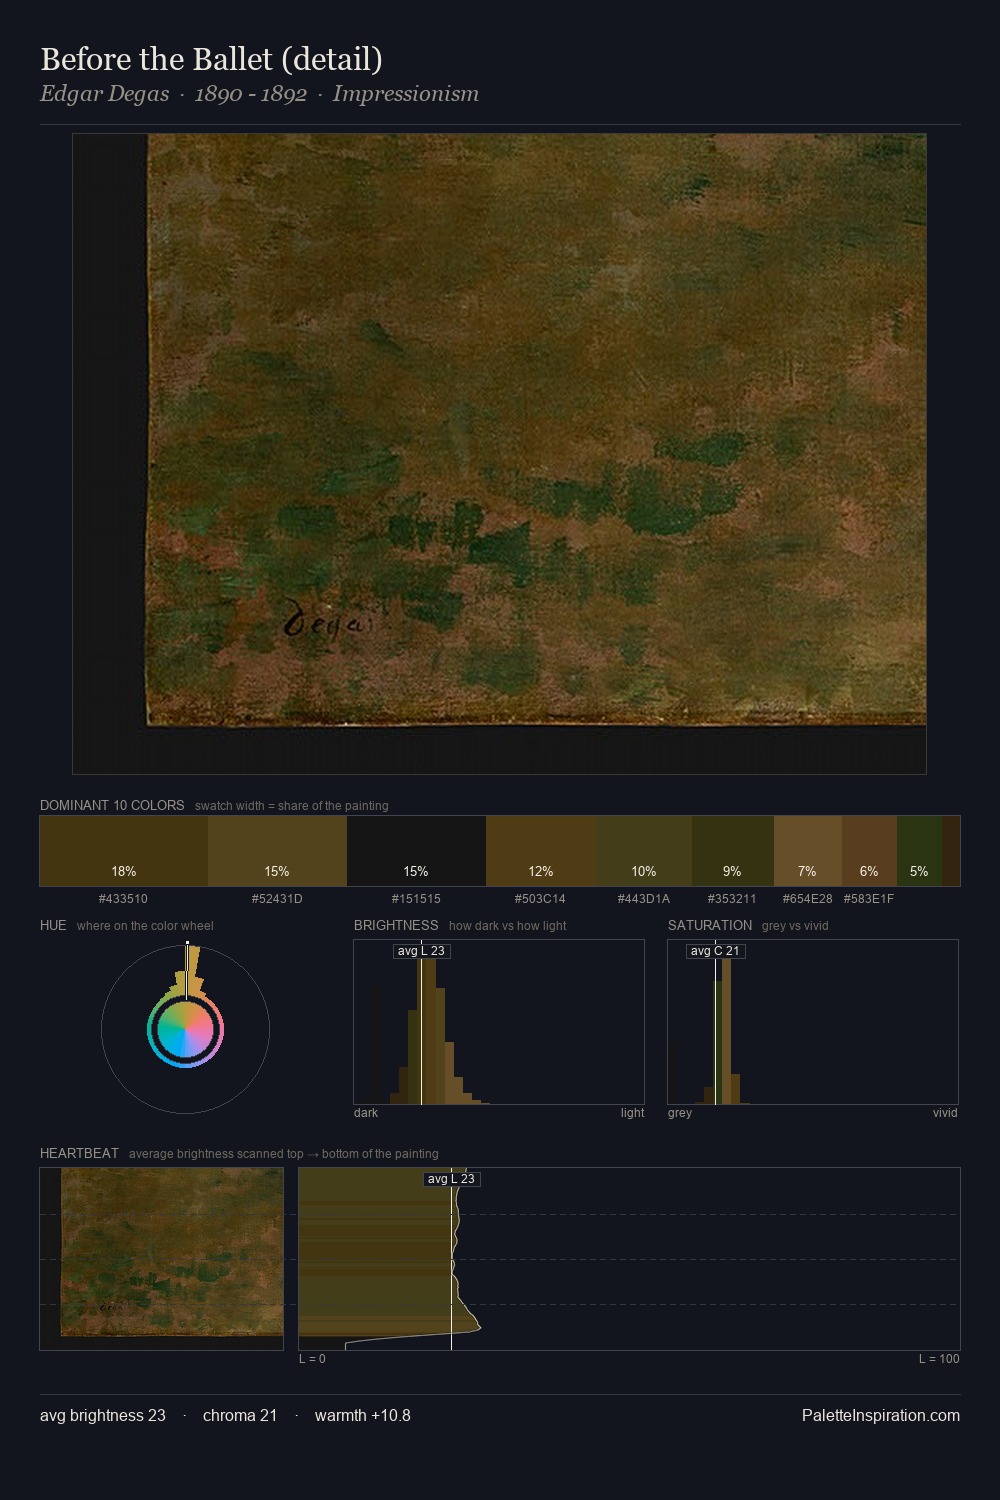Click the hex code text "#353211"
Screen dimensions: 1000x1500
[x=732, y=899]
